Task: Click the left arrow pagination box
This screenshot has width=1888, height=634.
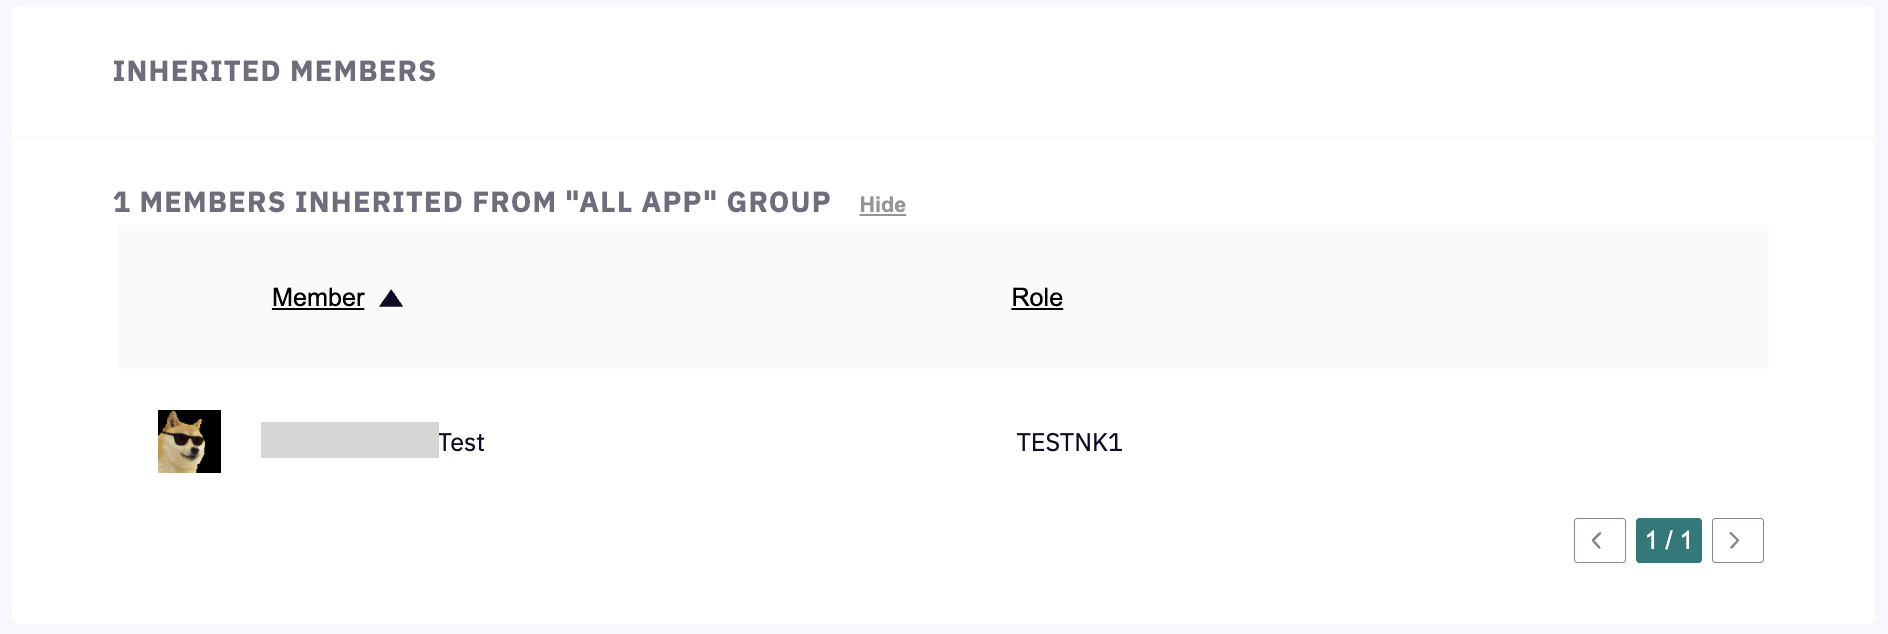Action: (x=1598, y=540)
